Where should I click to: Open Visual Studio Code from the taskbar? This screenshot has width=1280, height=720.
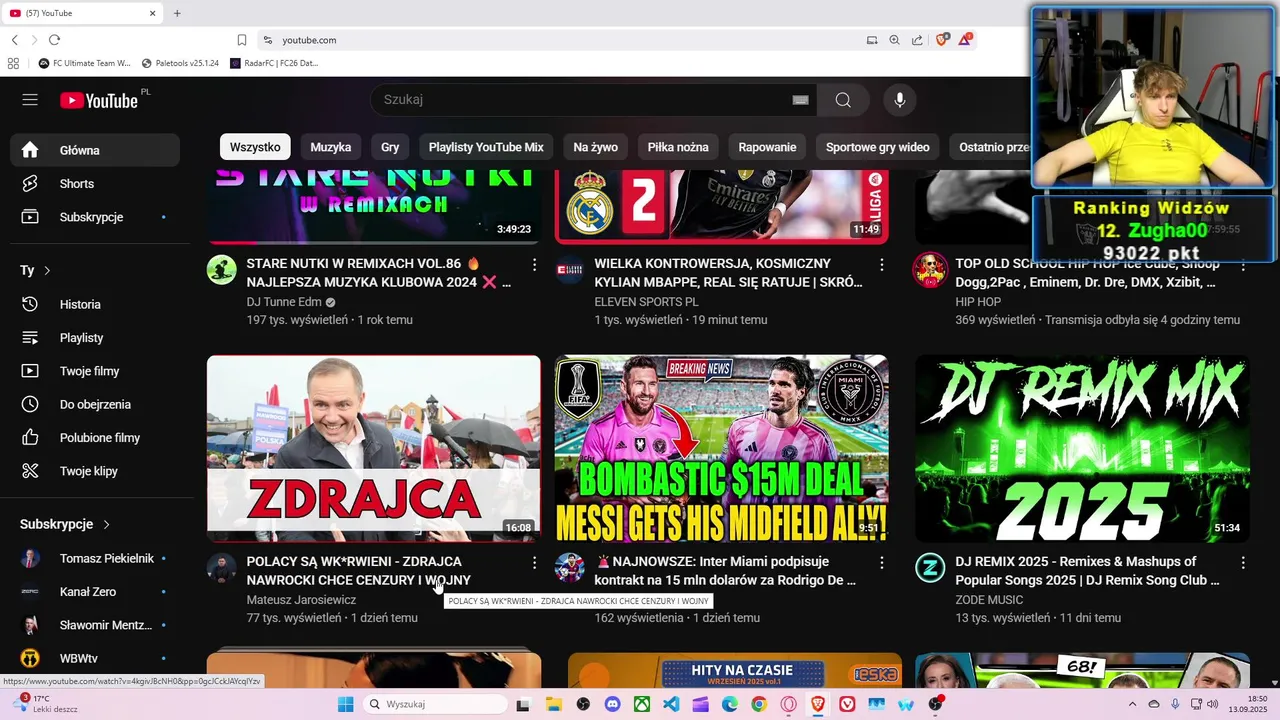pos(671,704)
